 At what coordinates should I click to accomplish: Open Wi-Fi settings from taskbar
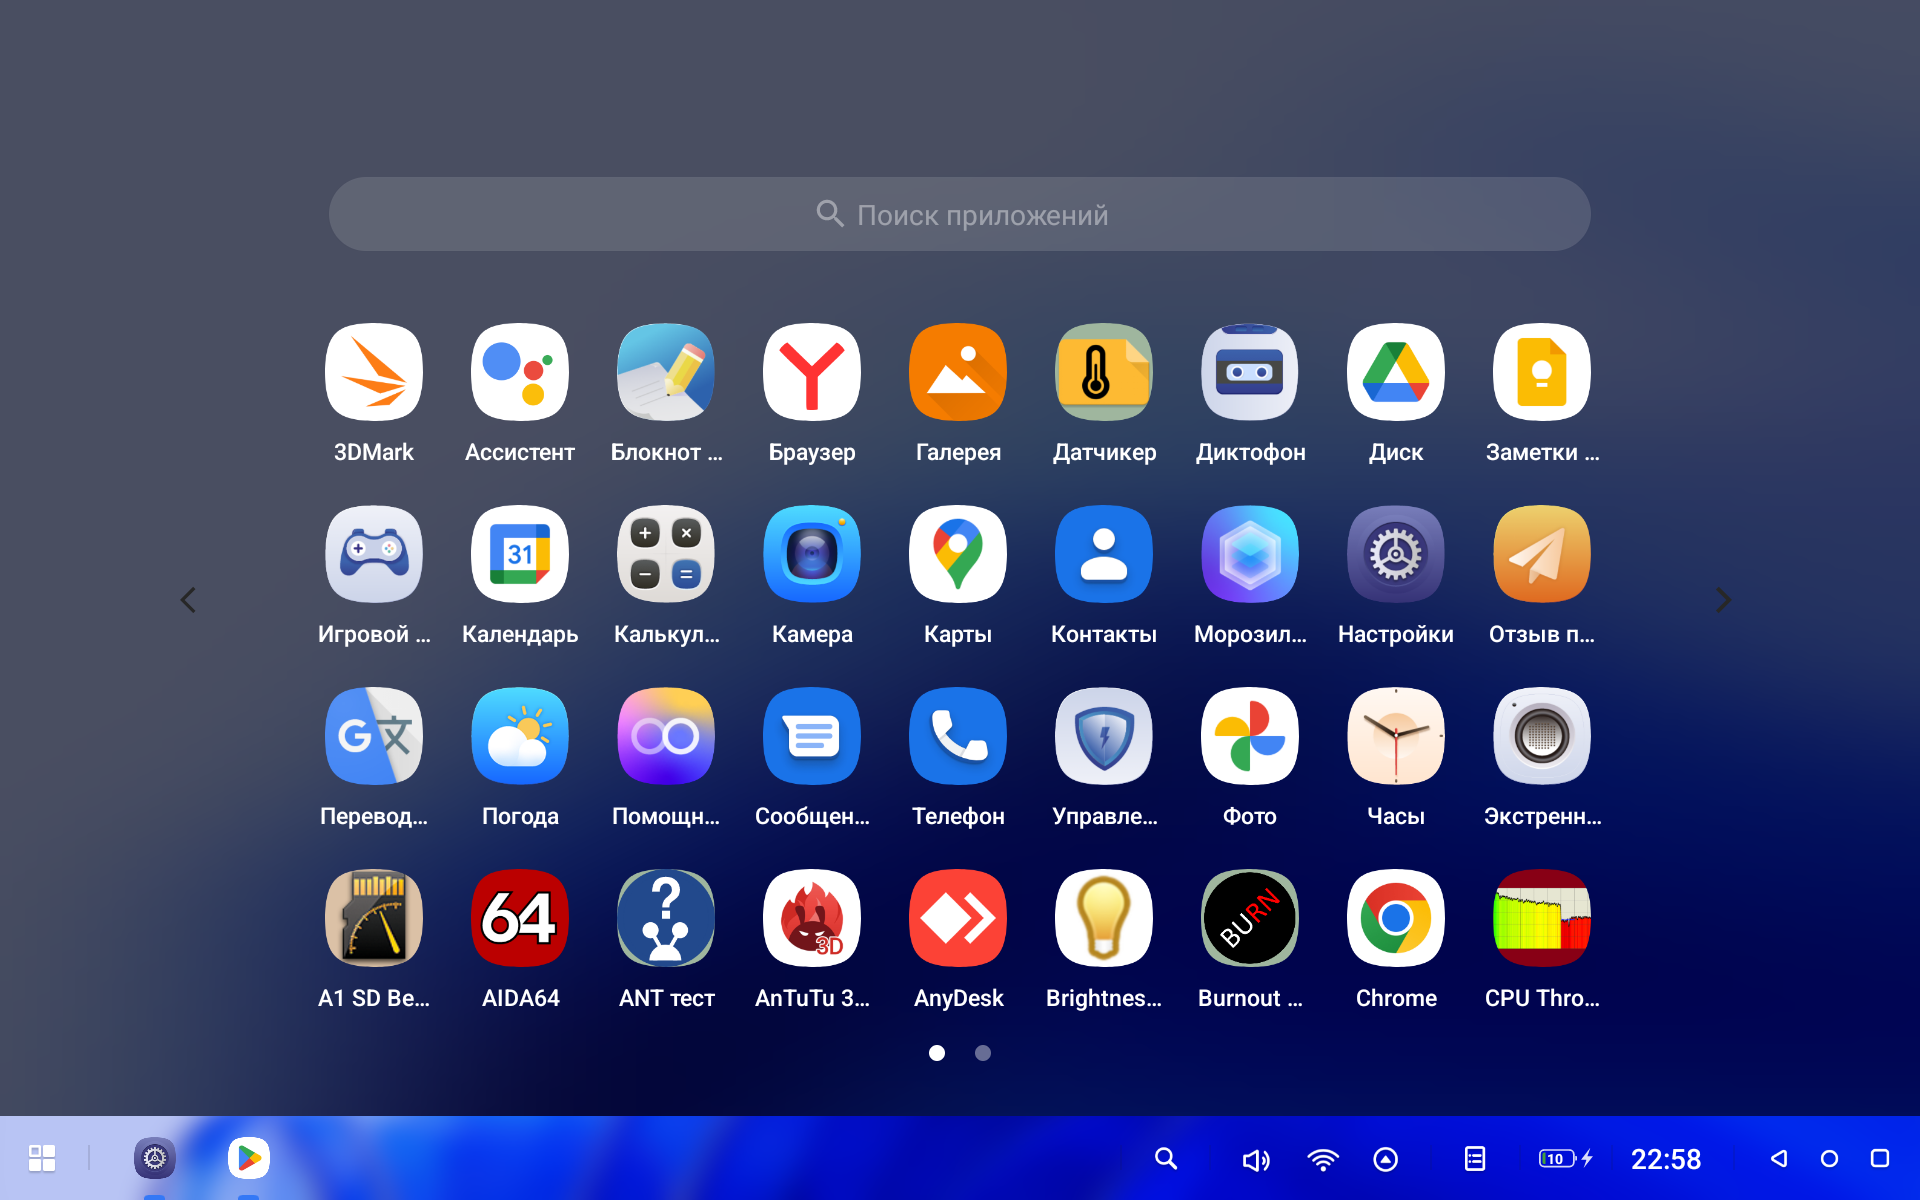pyautogui.click(x=1322, y=1159)
